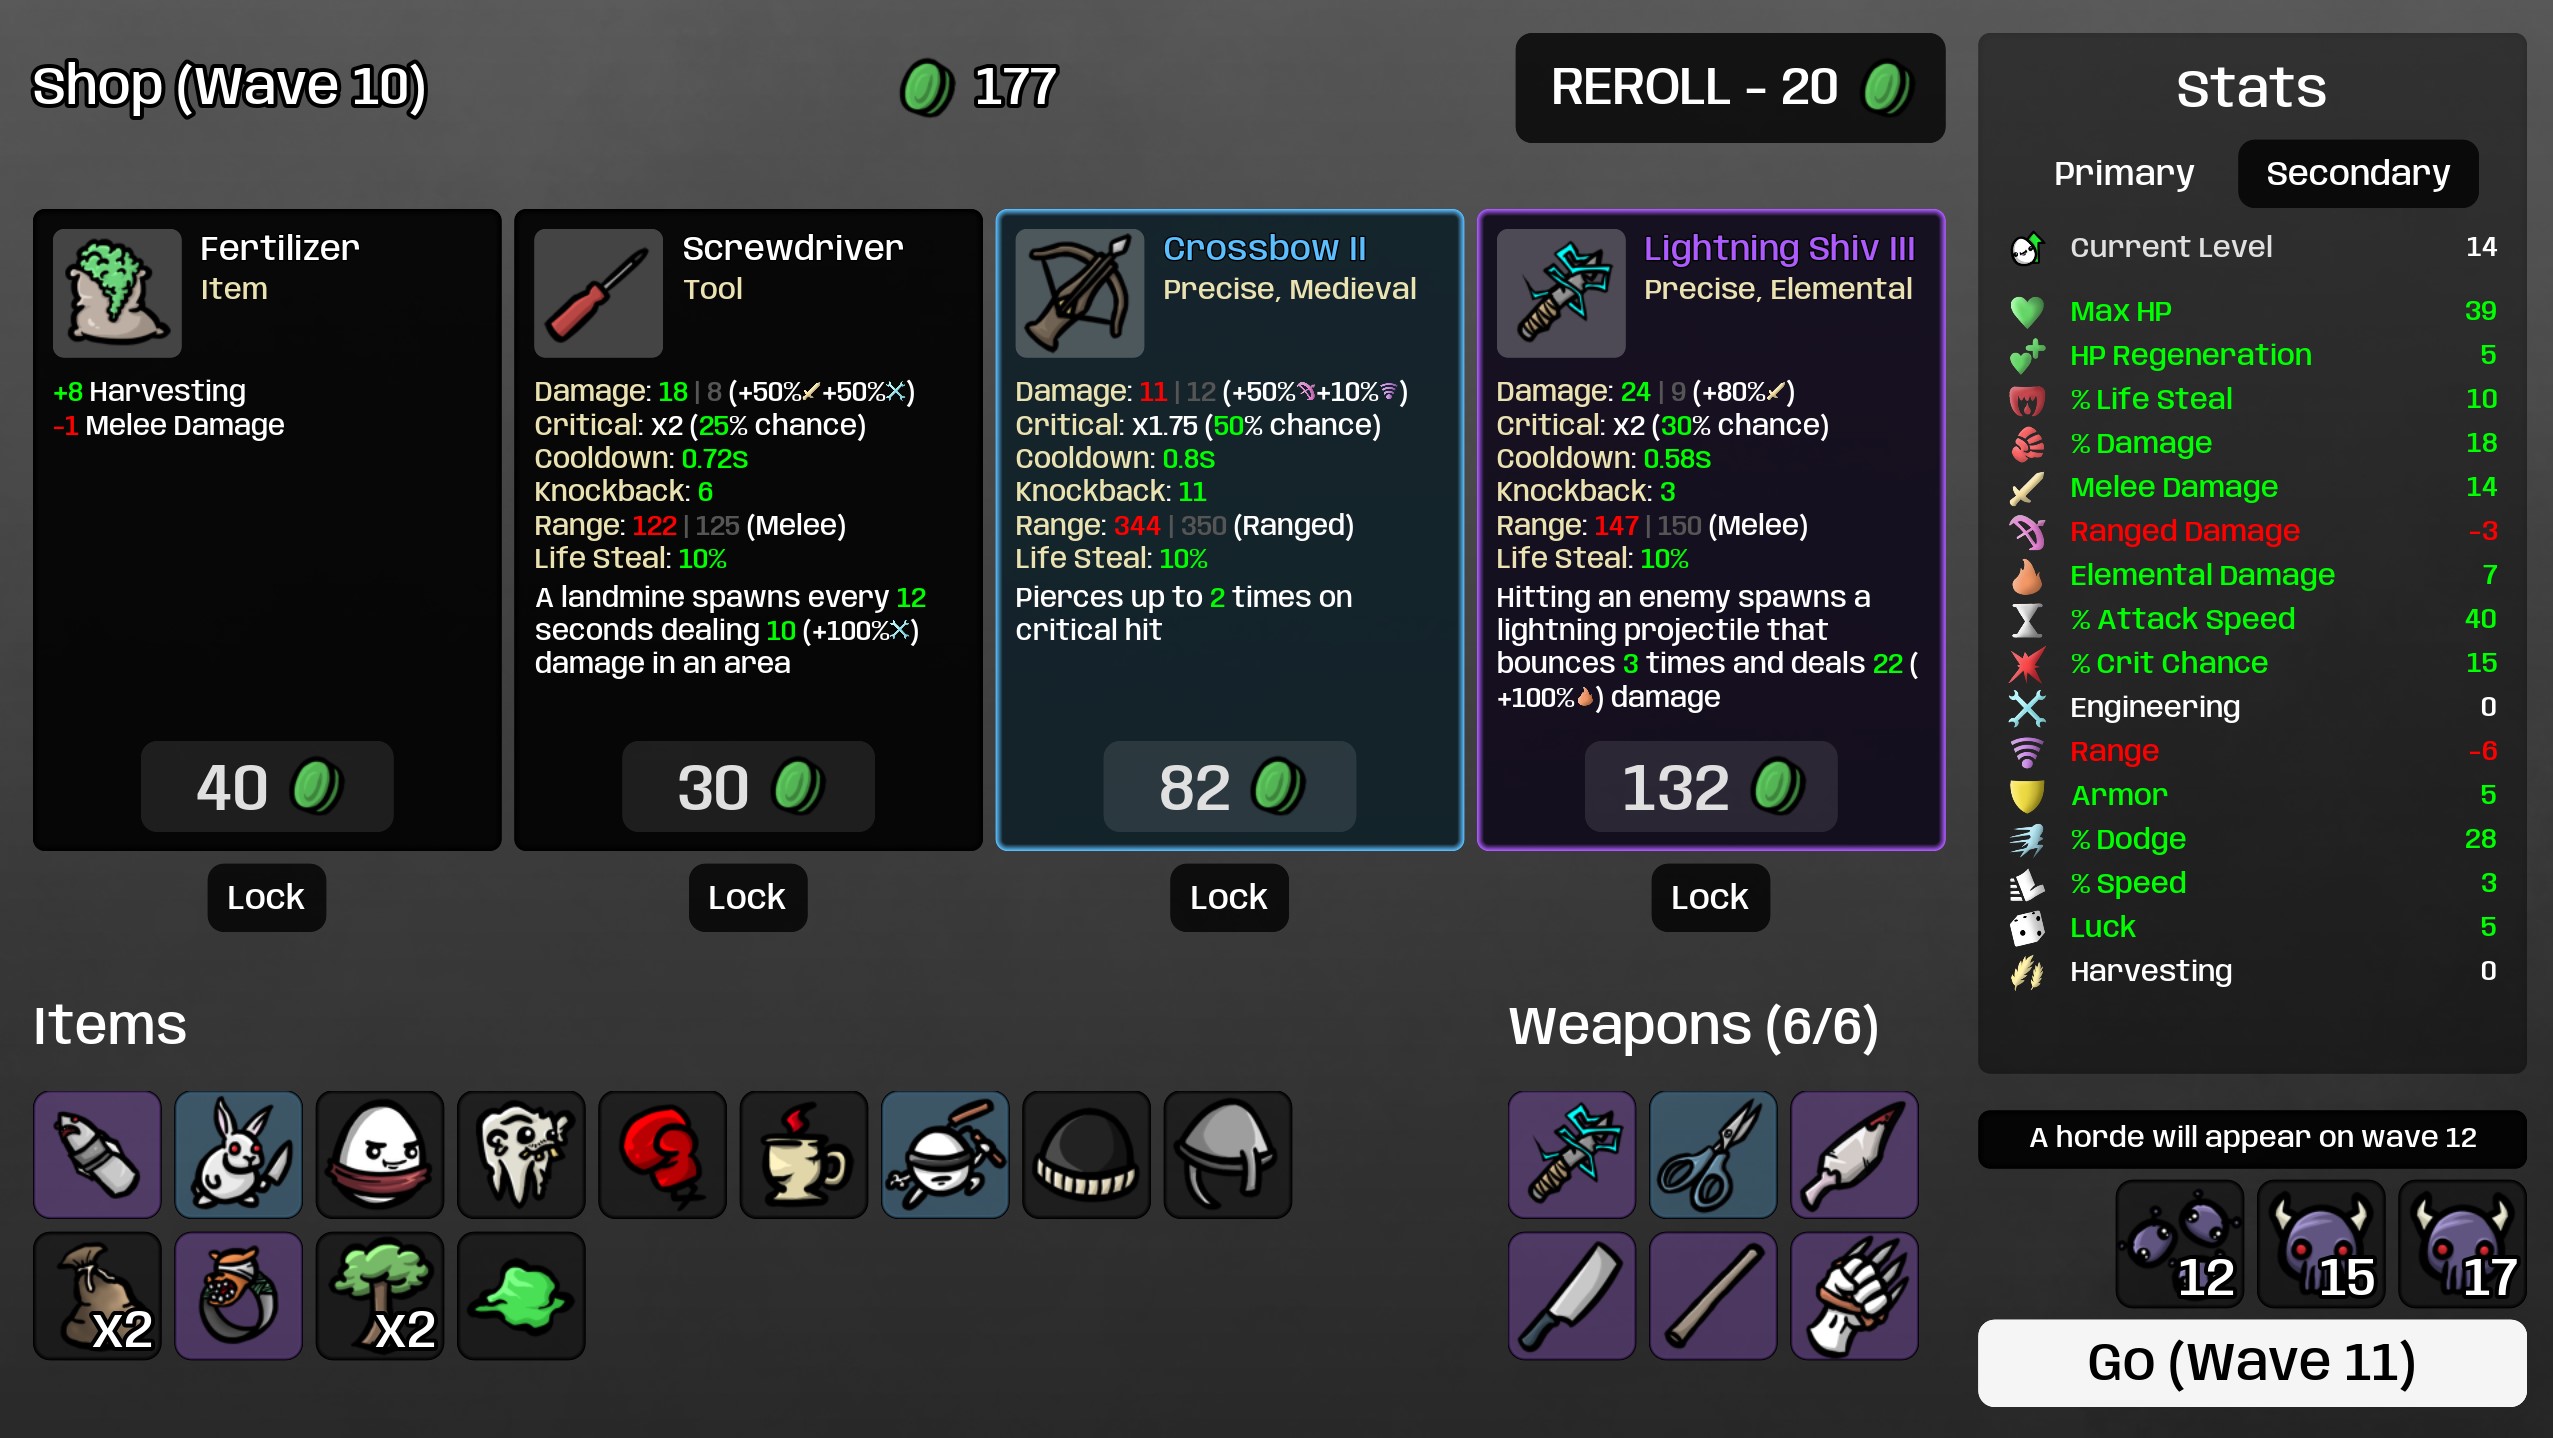Image resolution: width=2553 pixels, height=1438 pixels.
Task: Select the scissors weapon in inventory
Action: click(1713, 1154)
